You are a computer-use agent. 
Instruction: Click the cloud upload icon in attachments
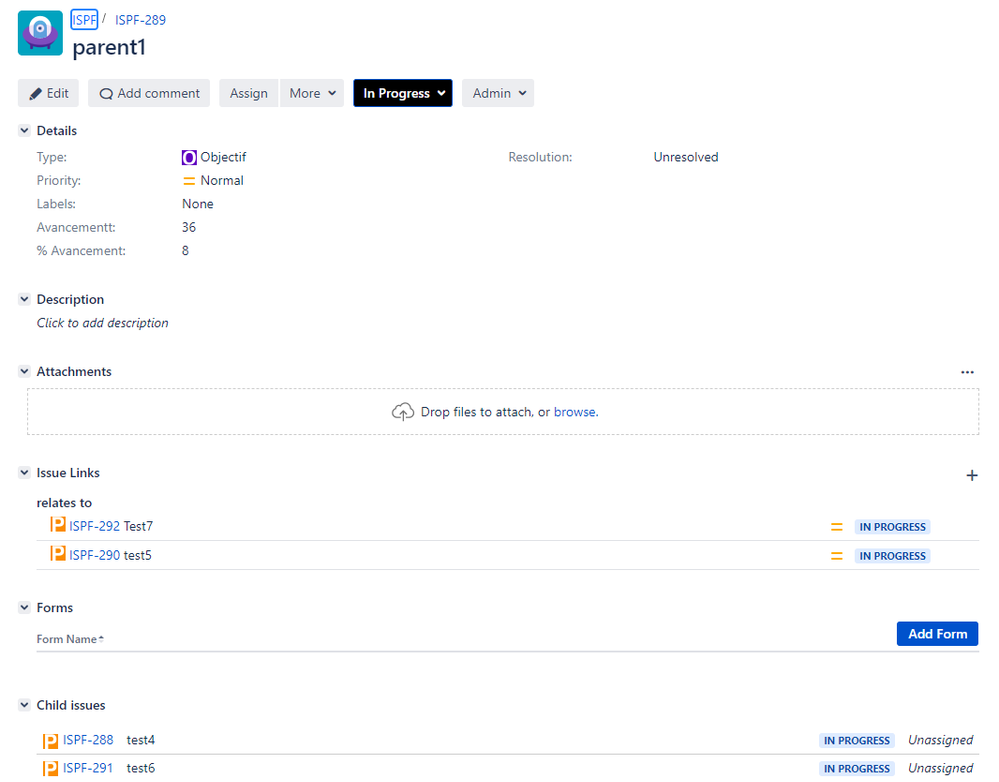click(403, 412)
